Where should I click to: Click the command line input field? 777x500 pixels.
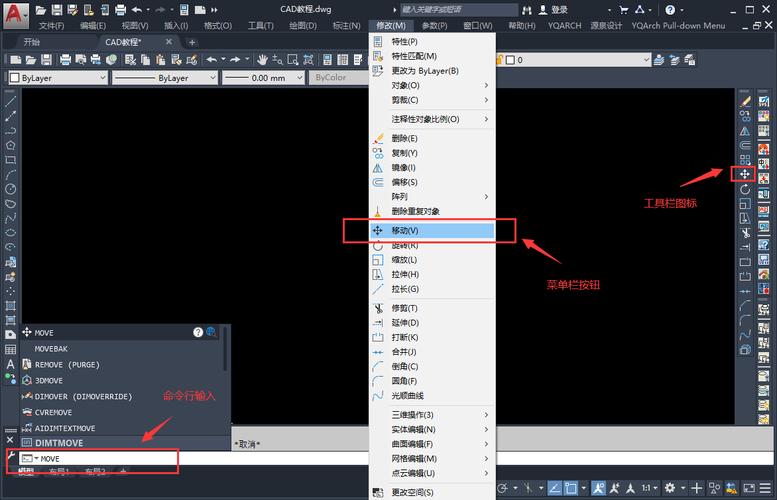[110, 458]
